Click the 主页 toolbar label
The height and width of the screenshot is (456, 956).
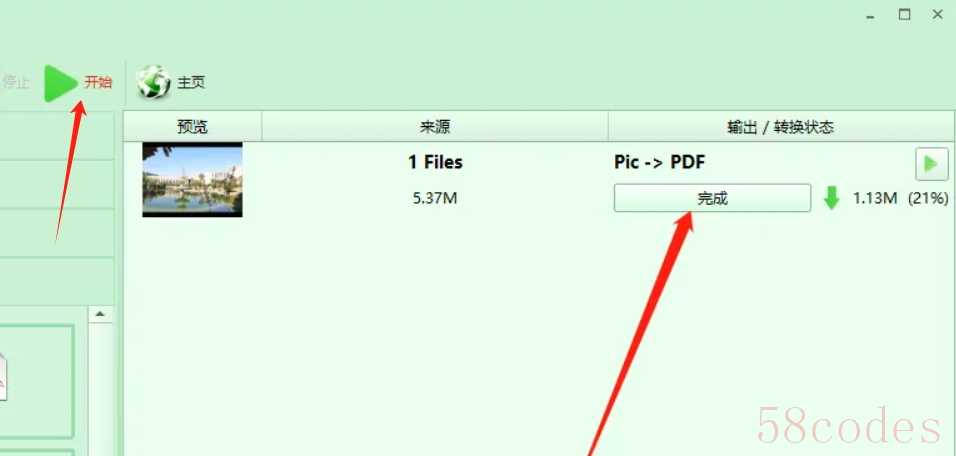(x=191, y=82)
